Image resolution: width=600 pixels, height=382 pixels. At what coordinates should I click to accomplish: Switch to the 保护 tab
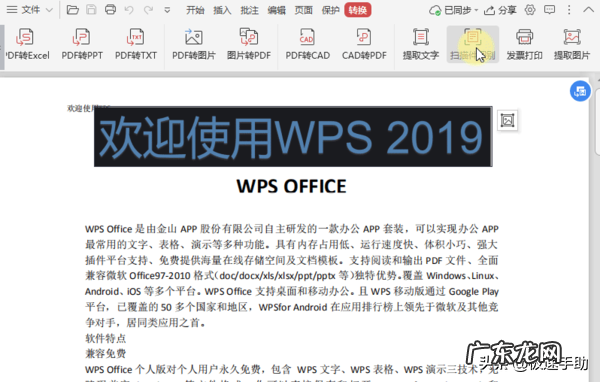click(x=331, y=10)
